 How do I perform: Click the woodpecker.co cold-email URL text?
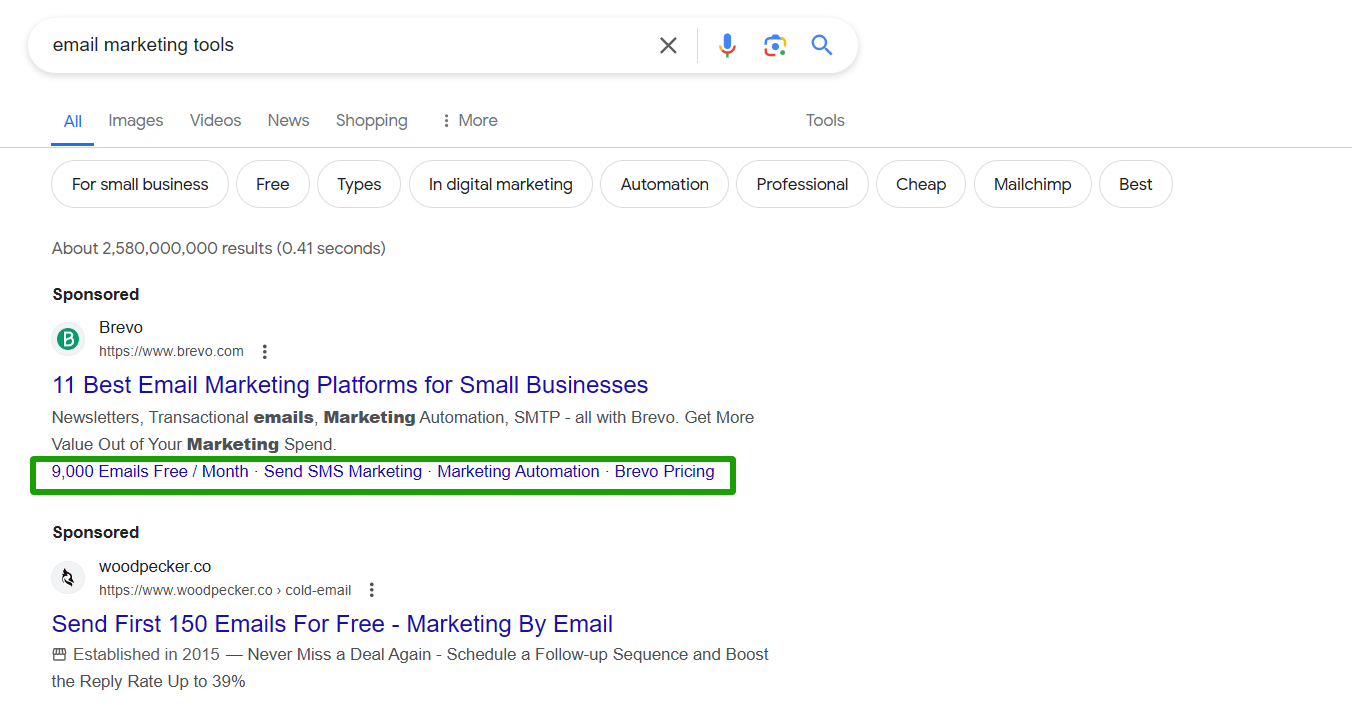tap(225, 590)
